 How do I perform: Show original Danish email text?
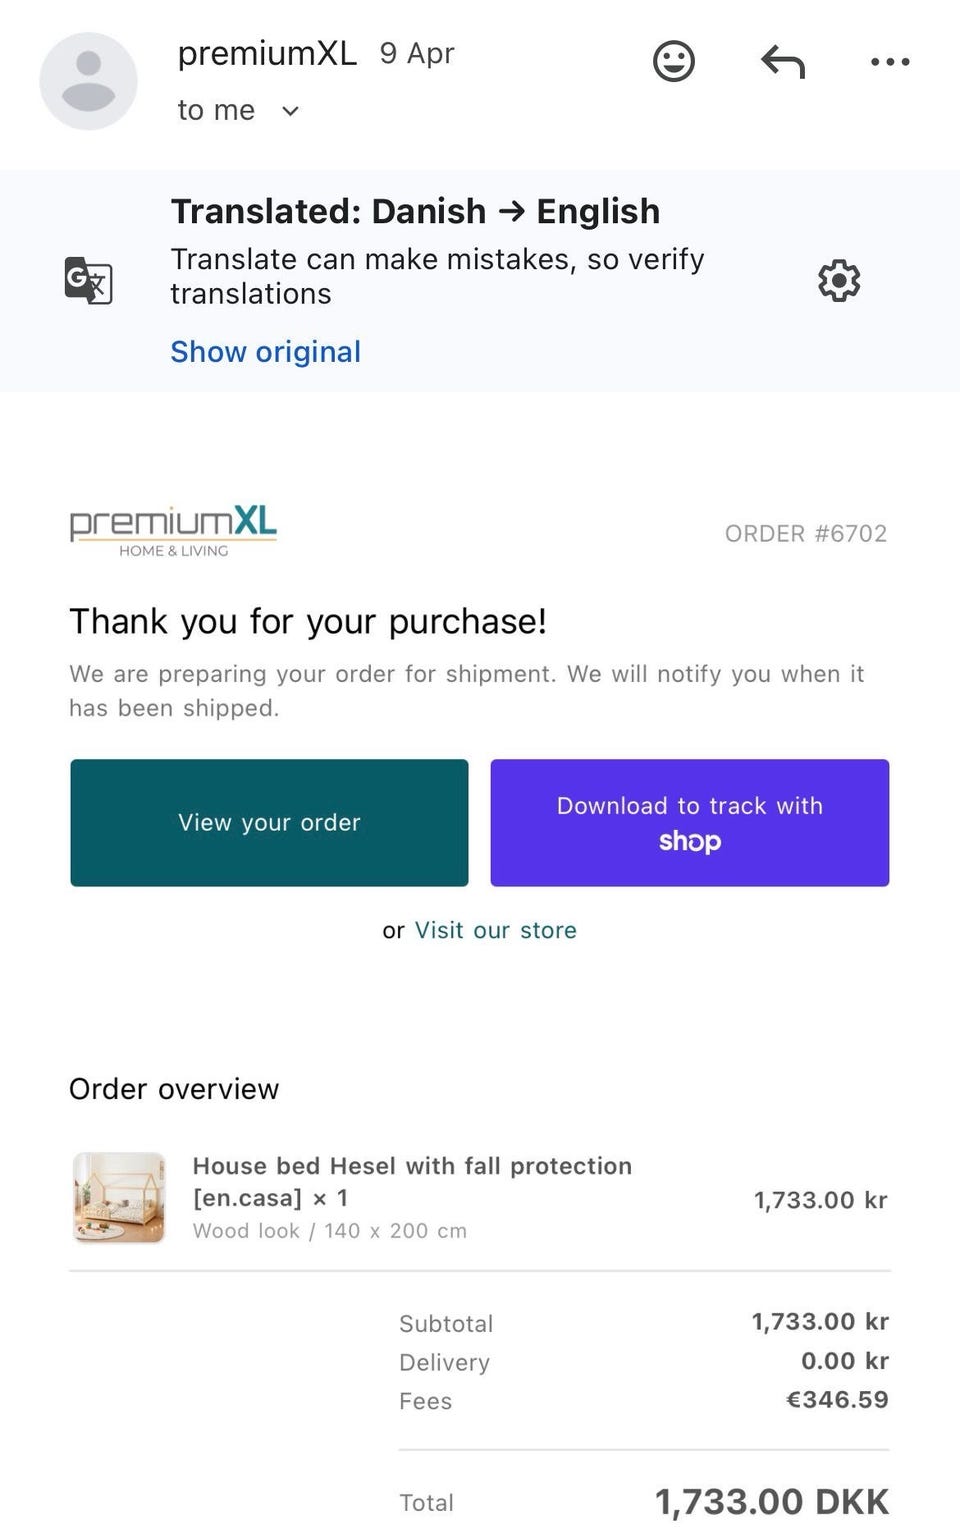pos(265,352)
